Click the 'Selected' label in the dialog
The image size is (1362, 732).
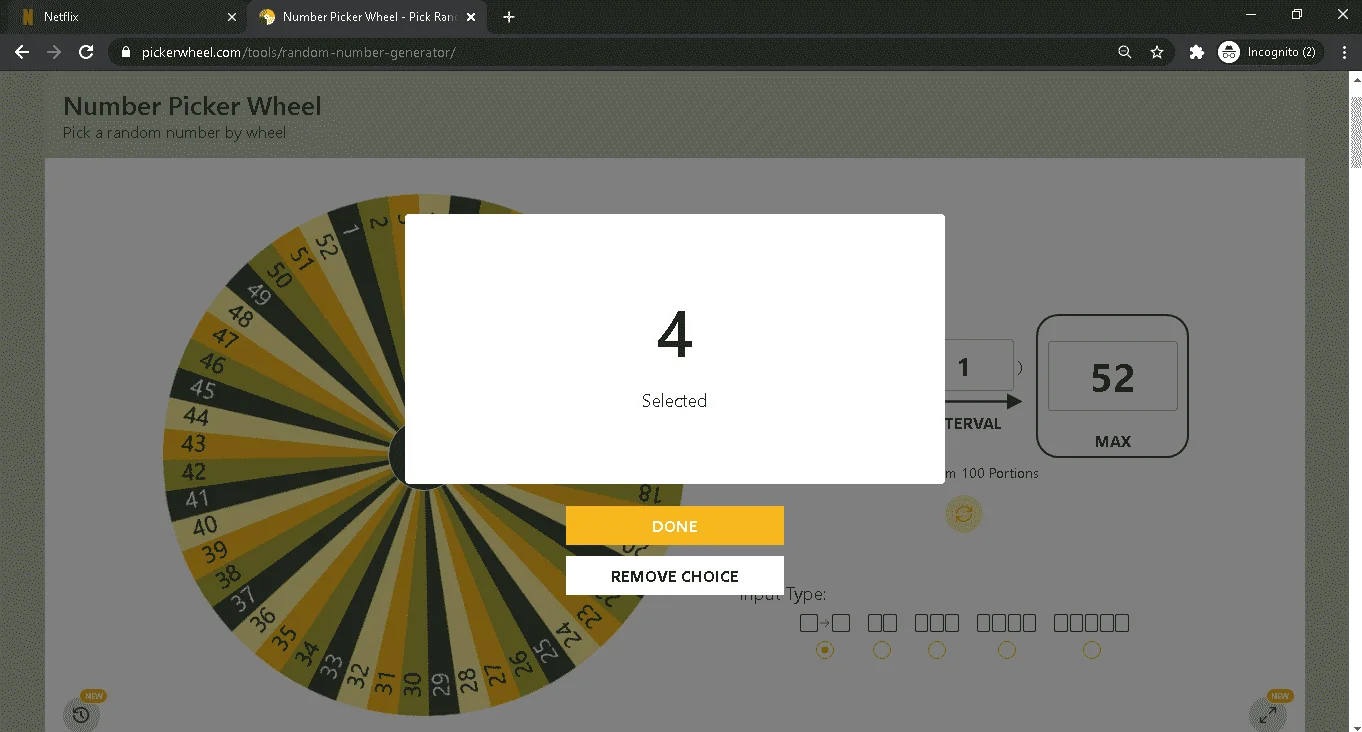(x=674, y=400)
